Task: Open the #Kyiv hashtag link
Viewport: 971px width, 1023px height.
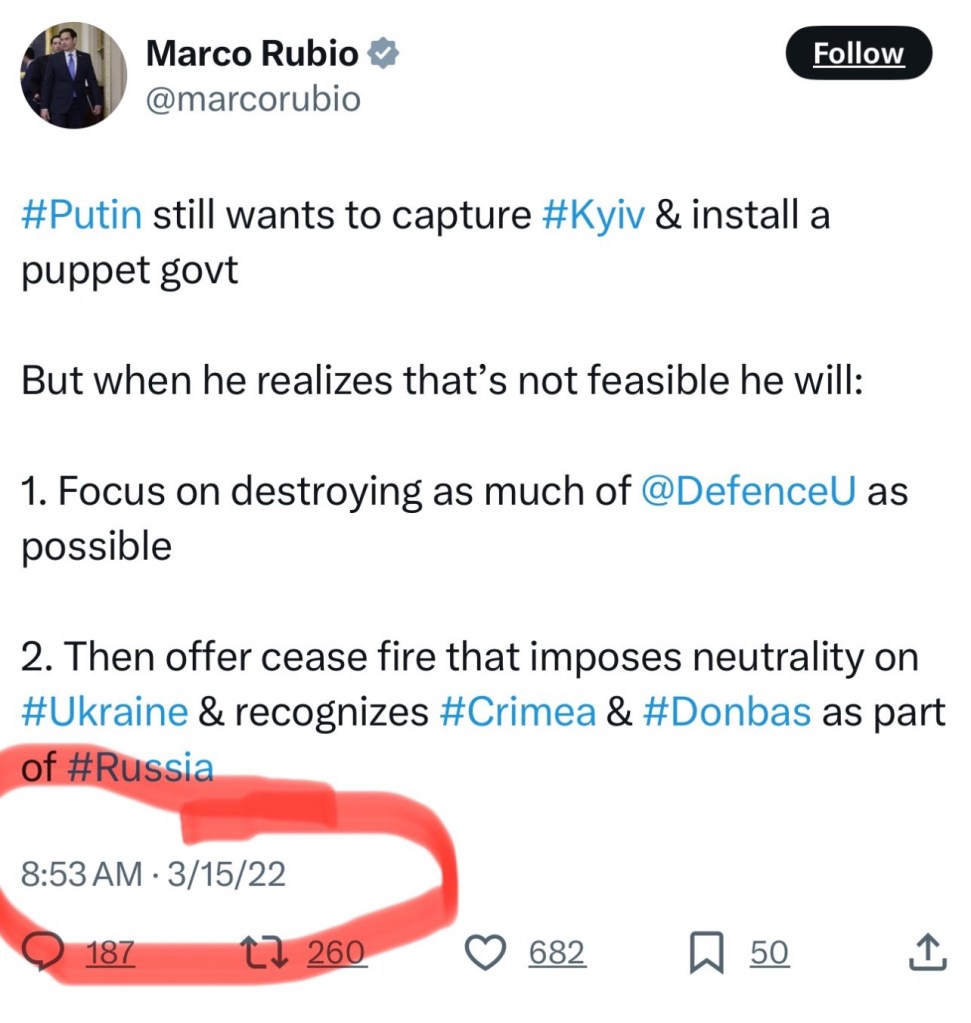Action: click(x=594, y=216)
